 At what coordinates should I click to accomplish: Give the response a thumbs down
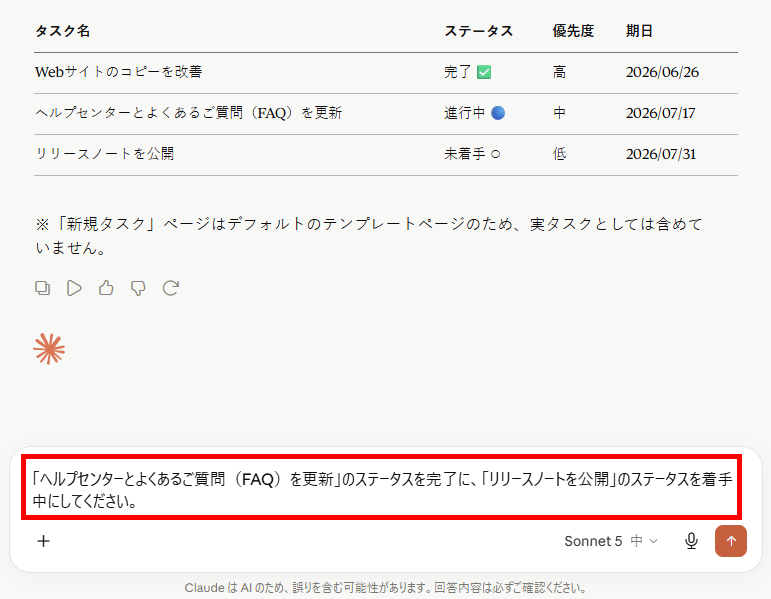click(x=138, y=288)
